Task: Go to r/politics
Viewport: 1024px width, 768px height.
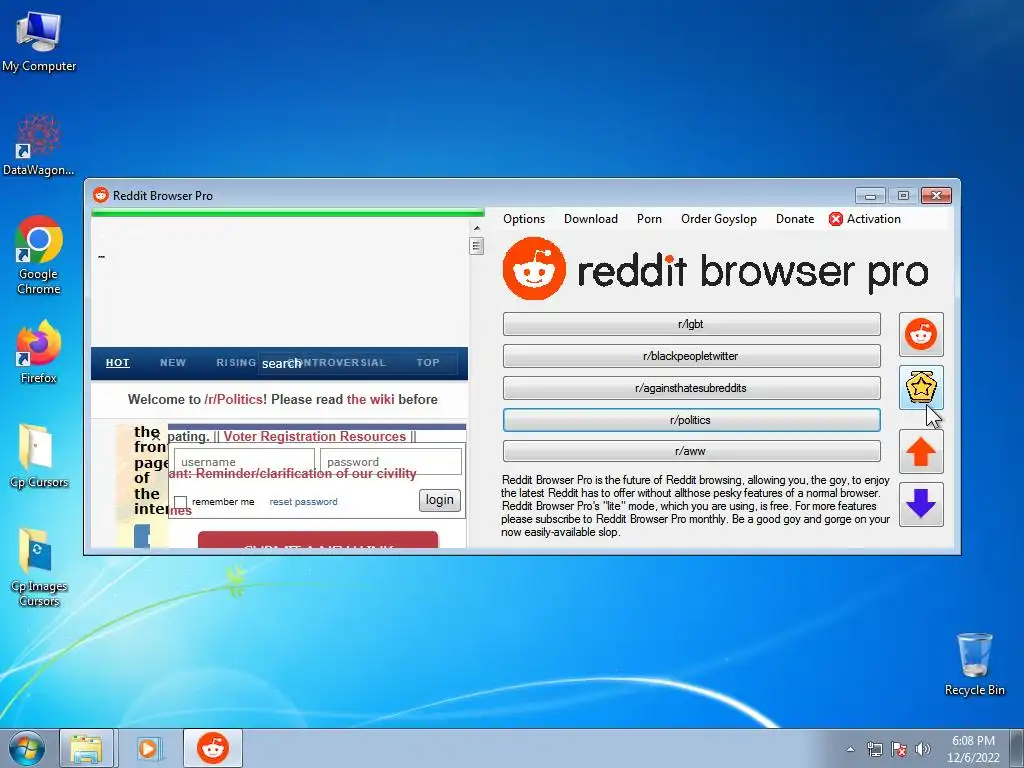Action: pyautogui.click(x=692, y=420)
